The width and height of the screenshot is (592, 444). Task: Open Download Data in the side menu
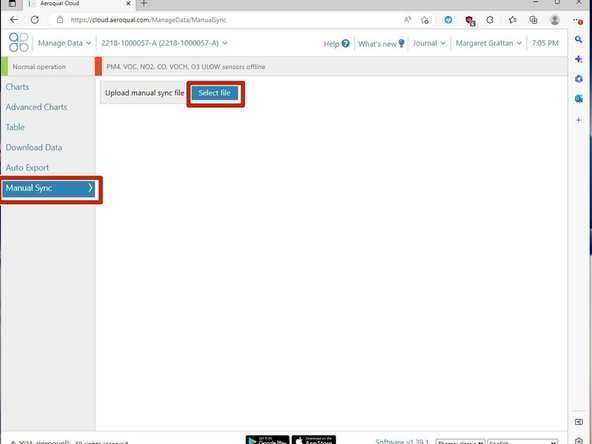click(34, 147)
